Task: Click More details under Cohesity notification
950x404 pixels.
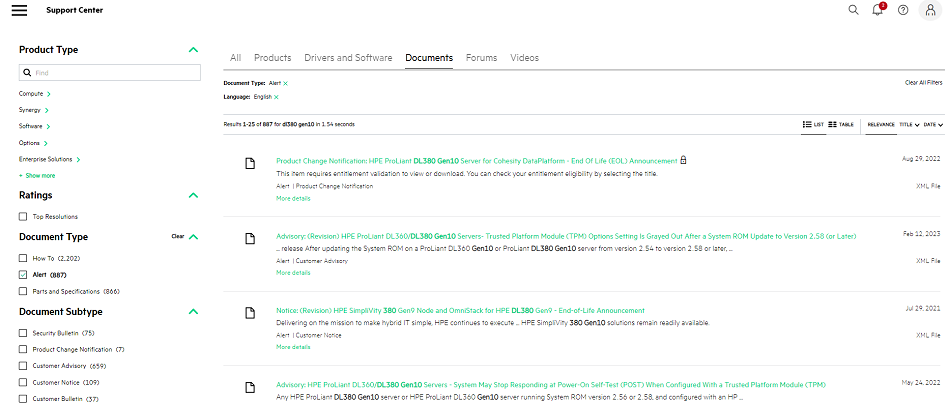Action: click(293, 198)
